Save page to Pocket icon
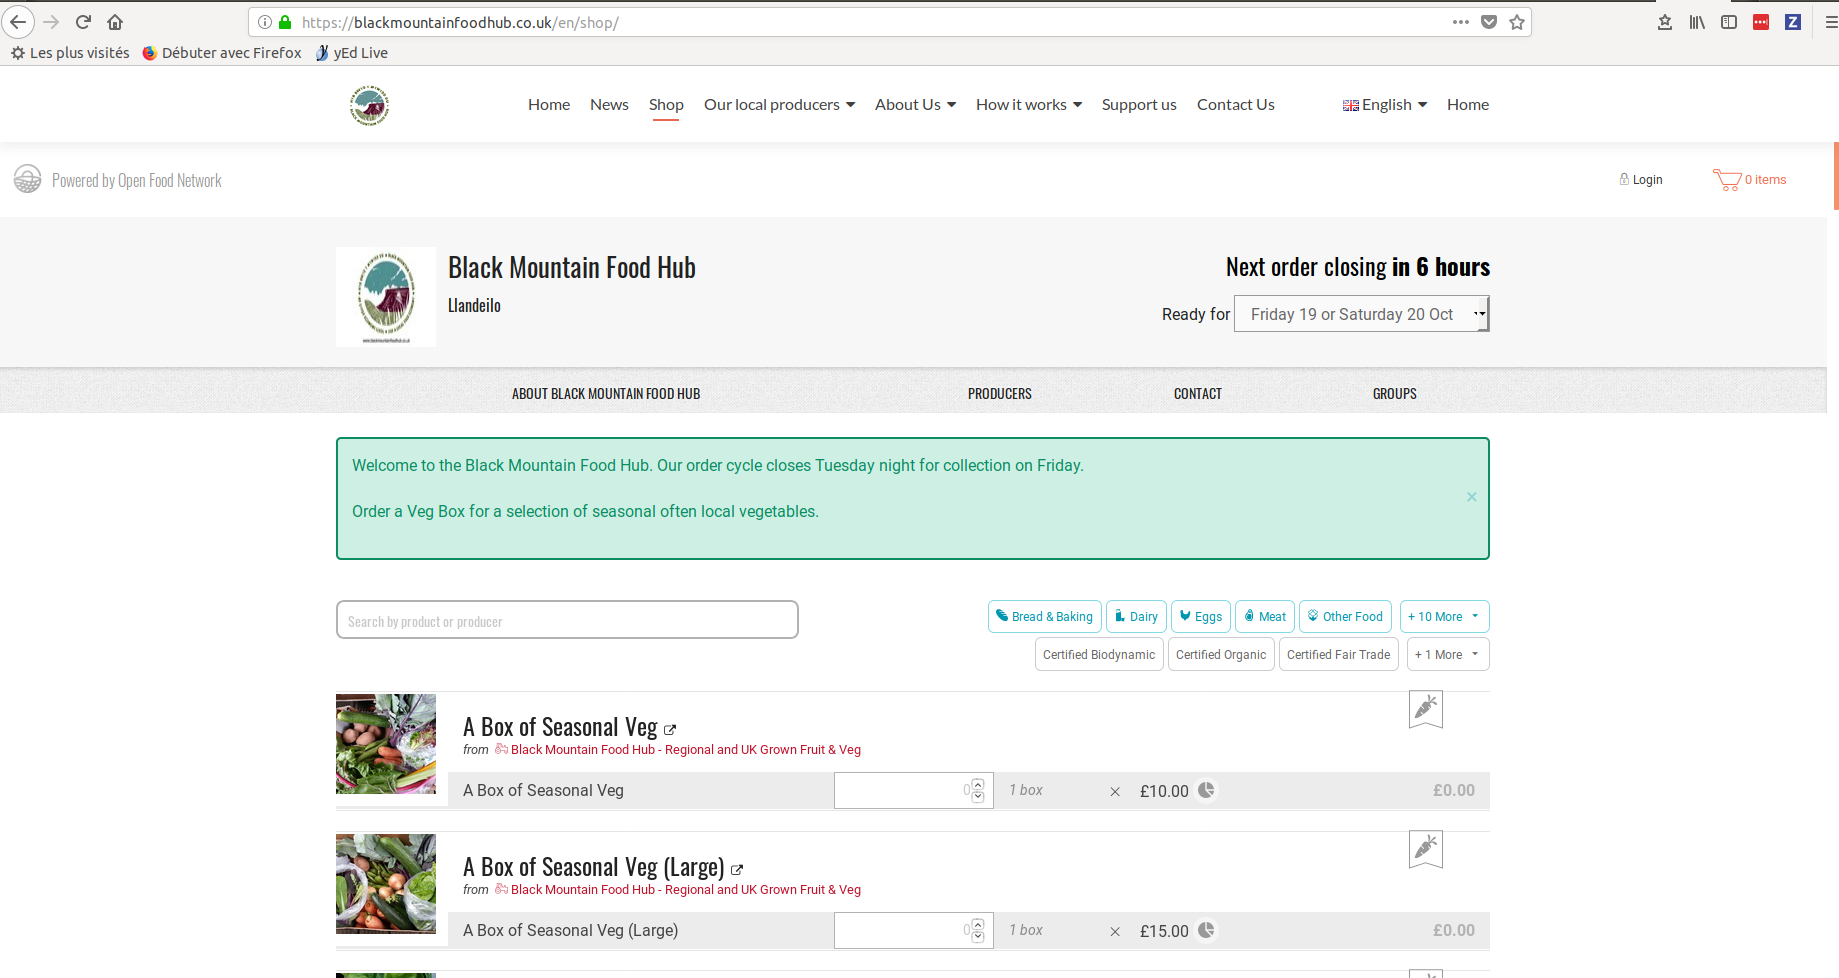This screenshot has height=978, width=1839. click(1489, 22)
